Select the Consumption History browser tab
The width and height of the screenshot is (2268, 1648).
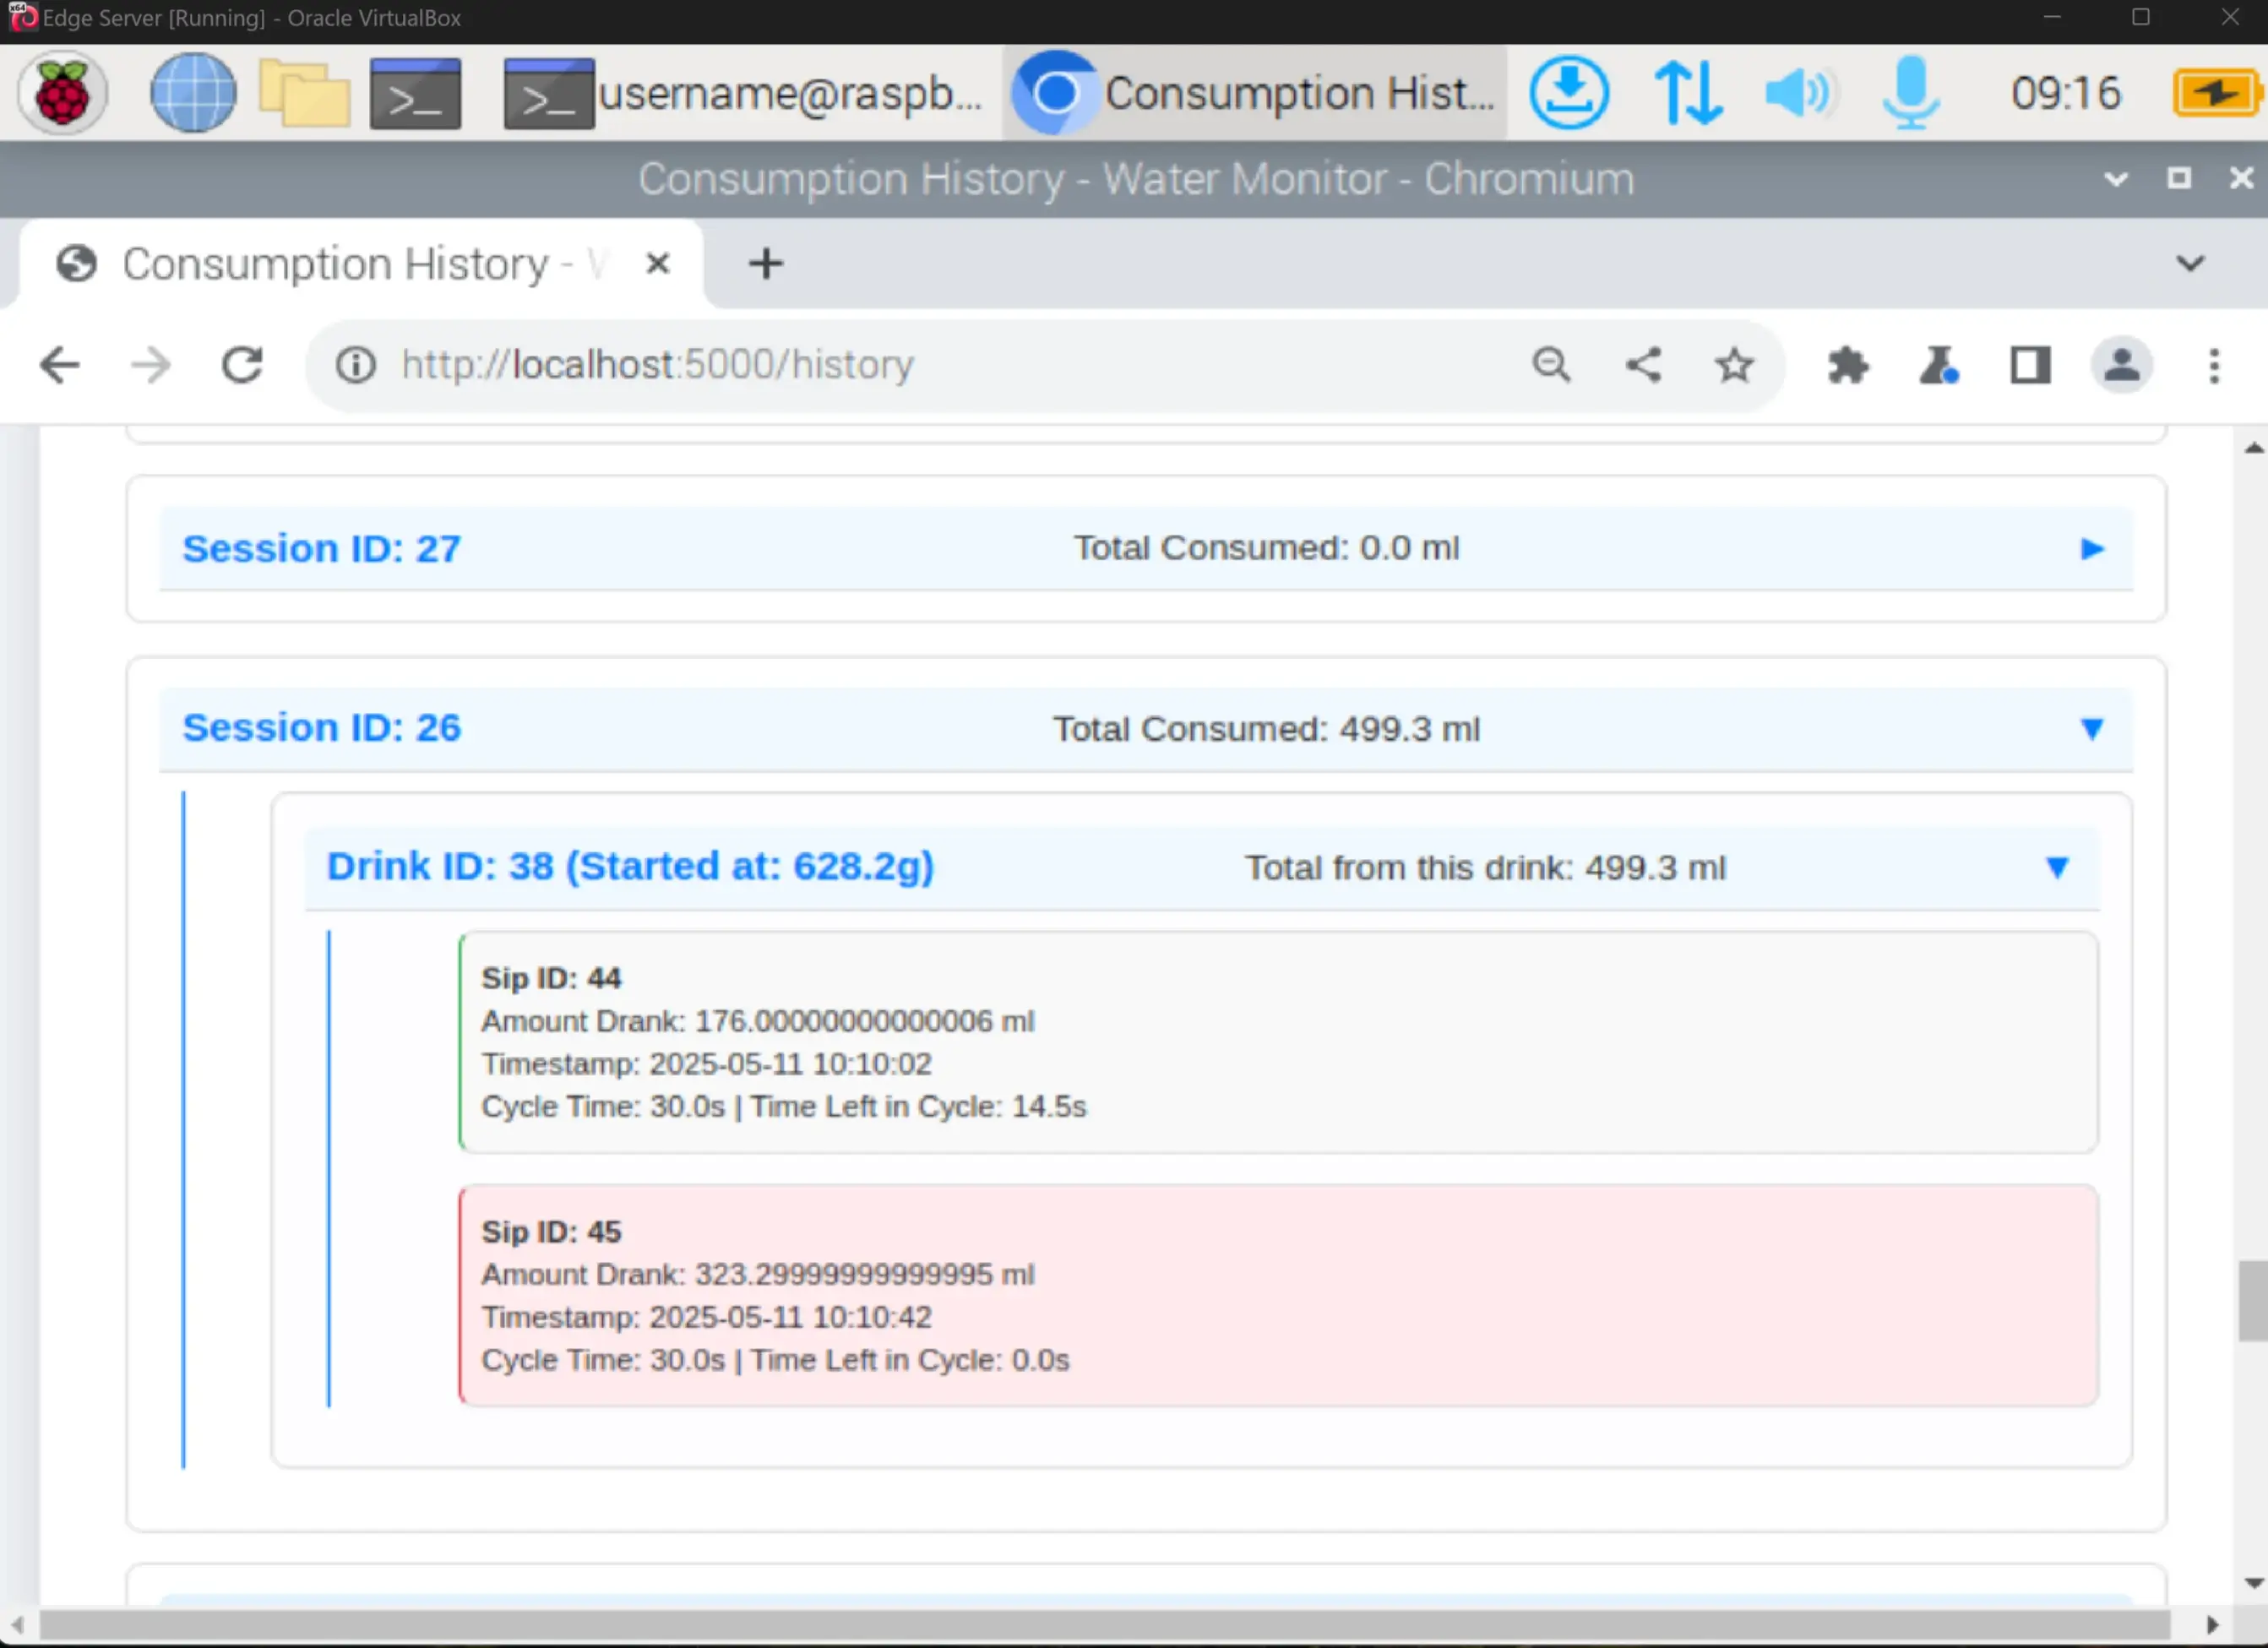click(x=360, y=264)
